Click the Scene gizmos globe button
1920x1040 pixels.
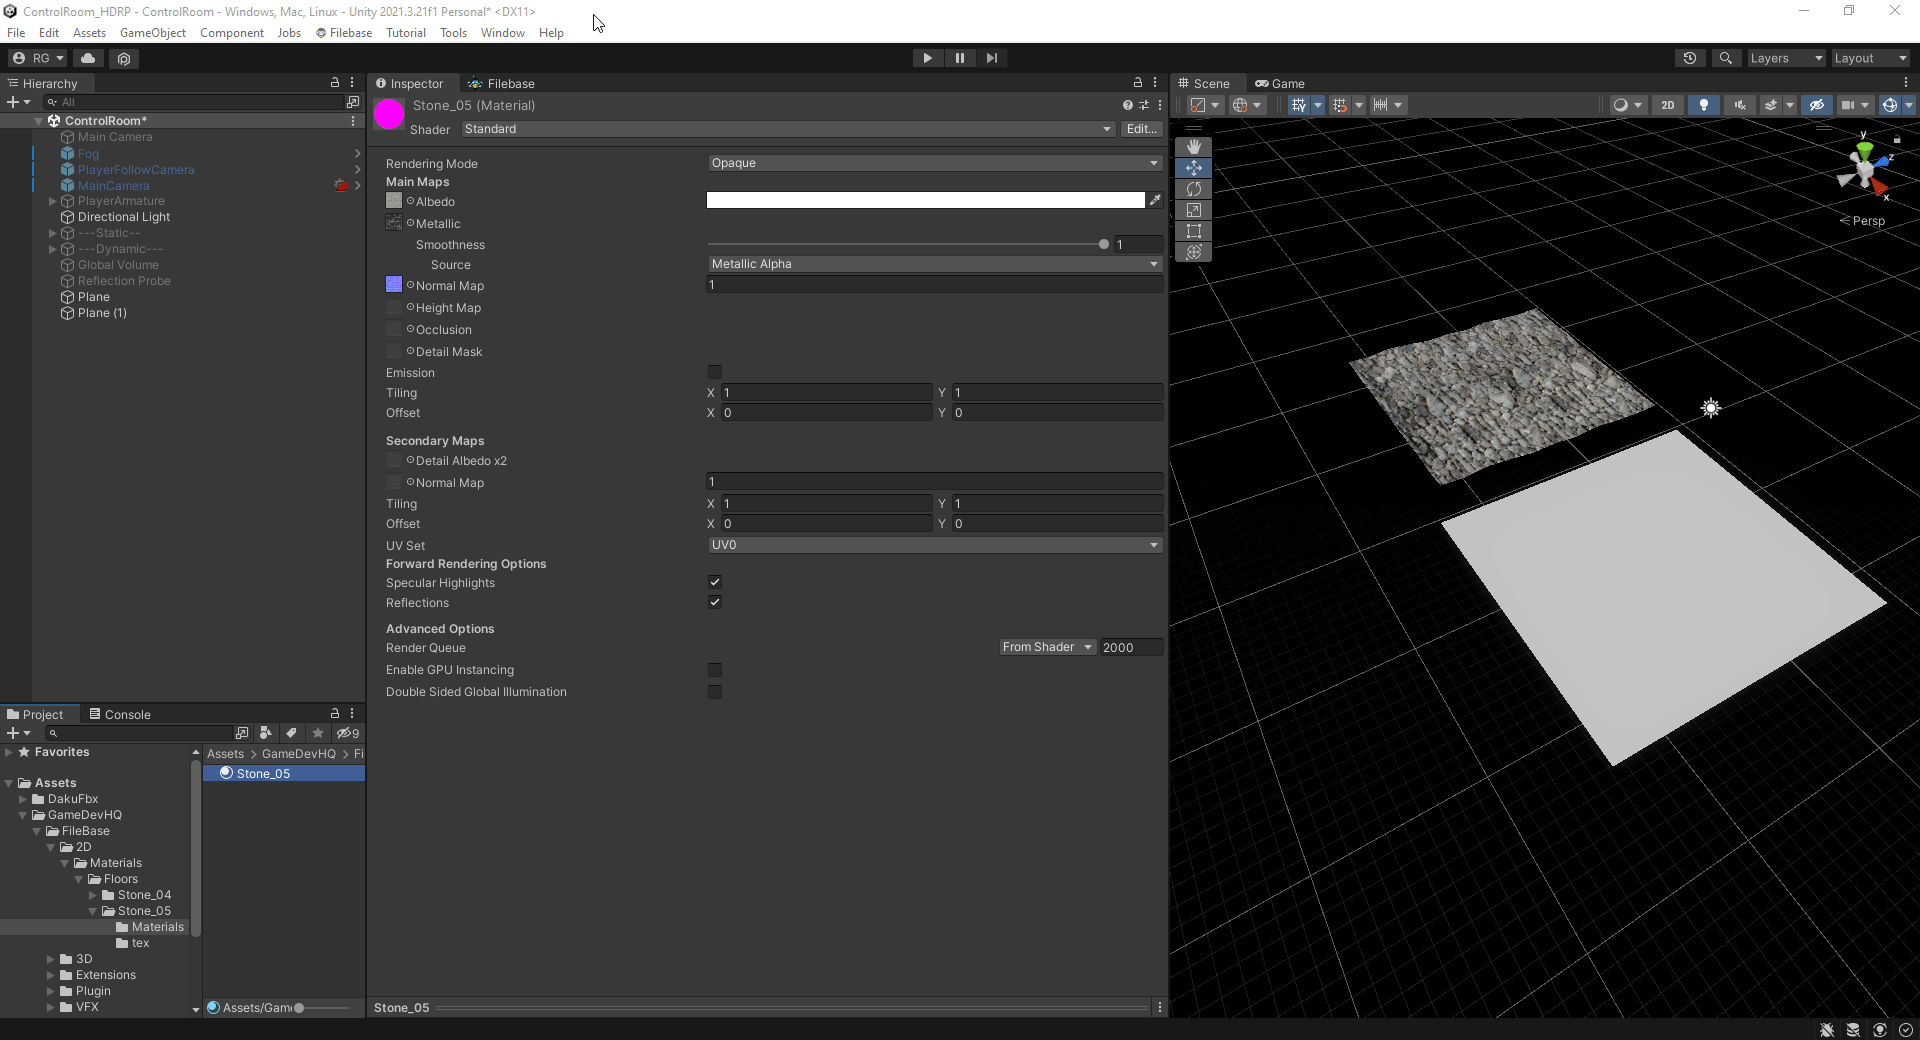(x=1889, y=105)
